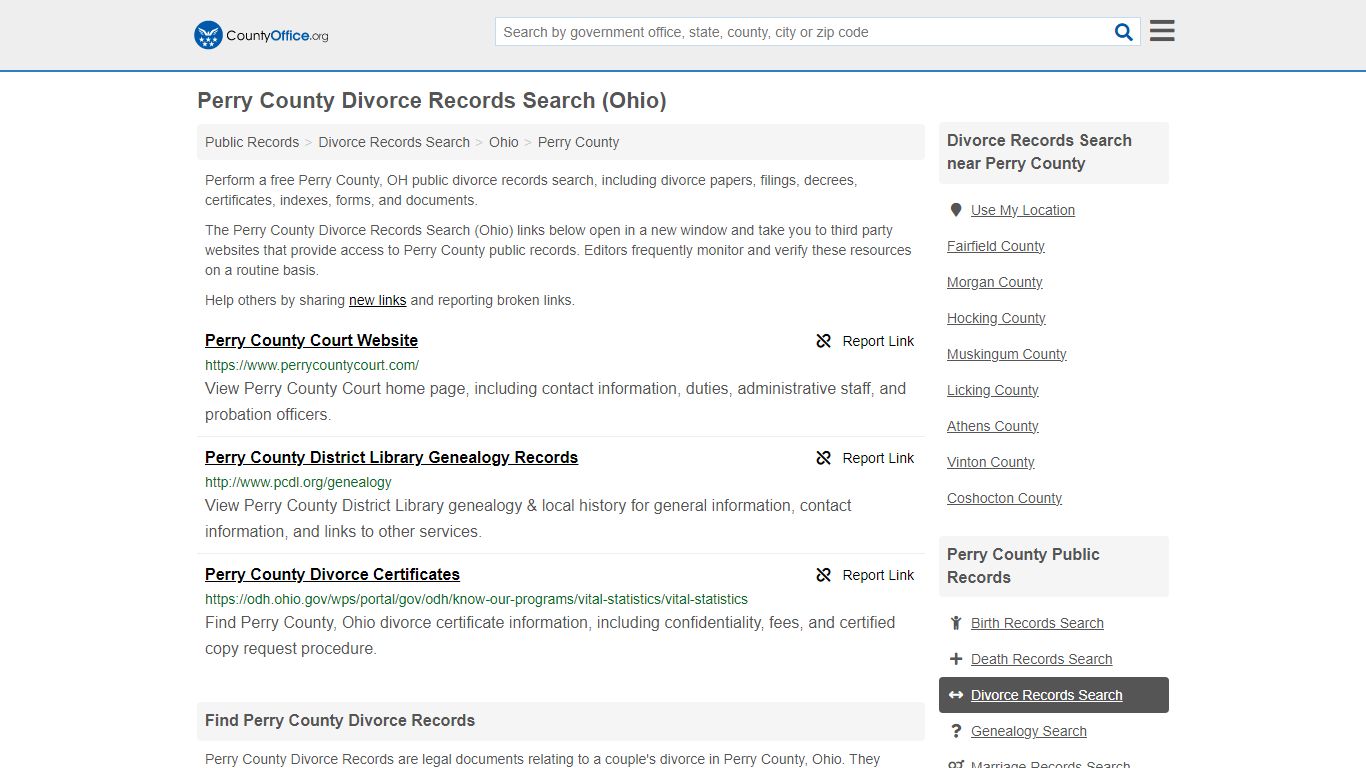This screenshot has height=768, width=1366.
Task: Click the Death Records Search cross icon
Action: click(x=956, y=659)
